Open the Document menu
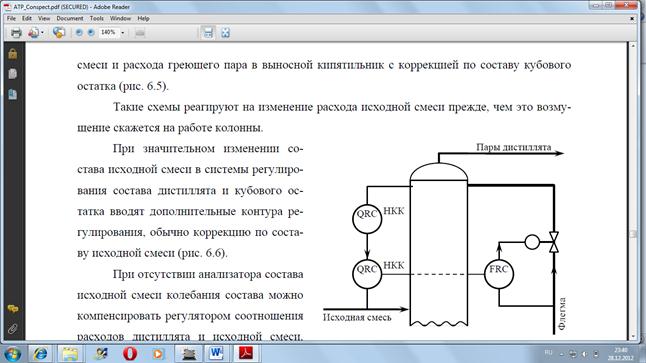Viewport: 646px width, 363px height. click(x=70, y=19)
